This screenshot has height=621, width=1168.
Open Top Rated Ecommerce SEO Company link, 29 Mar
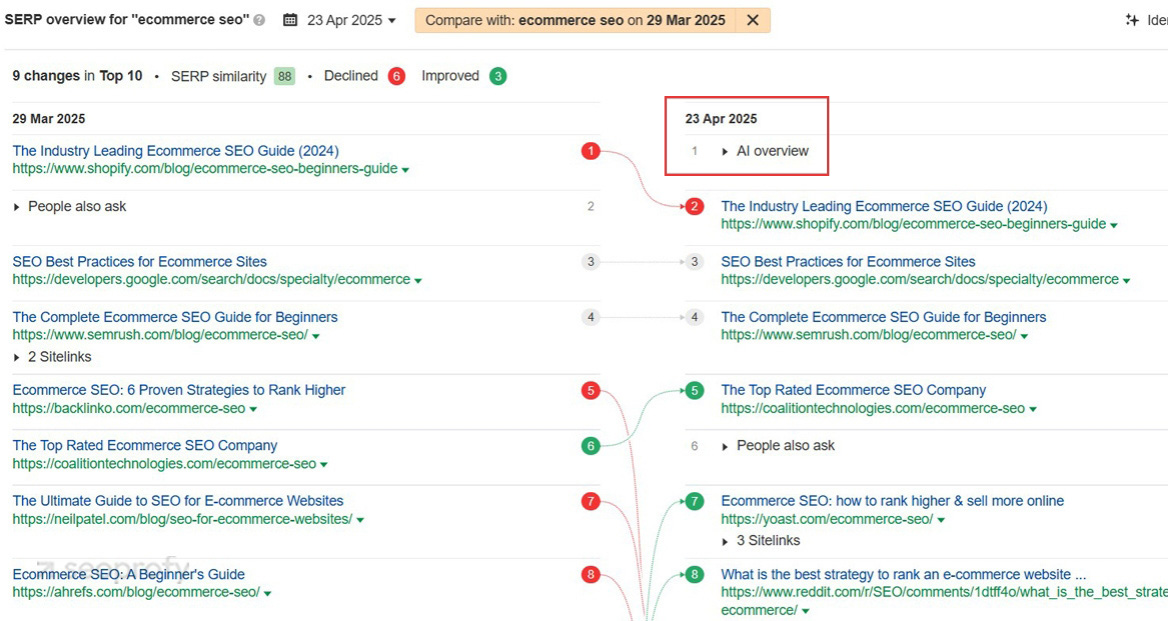point(145,445)
